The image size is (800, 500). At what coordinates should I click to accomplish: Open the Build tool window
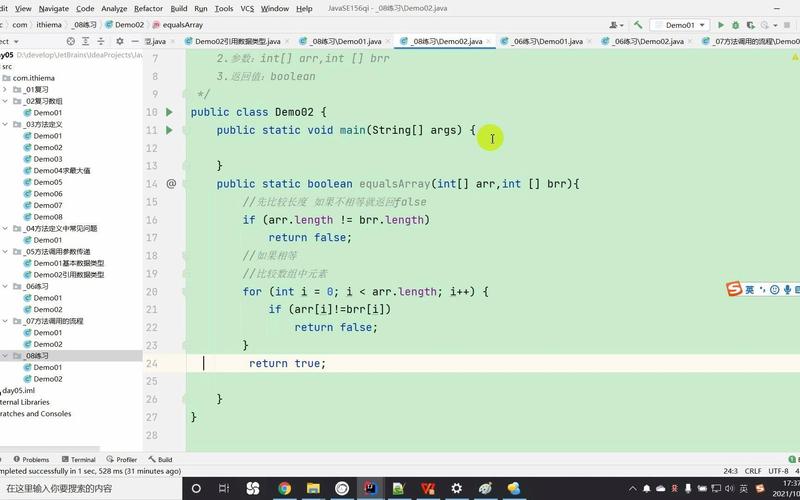click(160, 459)
